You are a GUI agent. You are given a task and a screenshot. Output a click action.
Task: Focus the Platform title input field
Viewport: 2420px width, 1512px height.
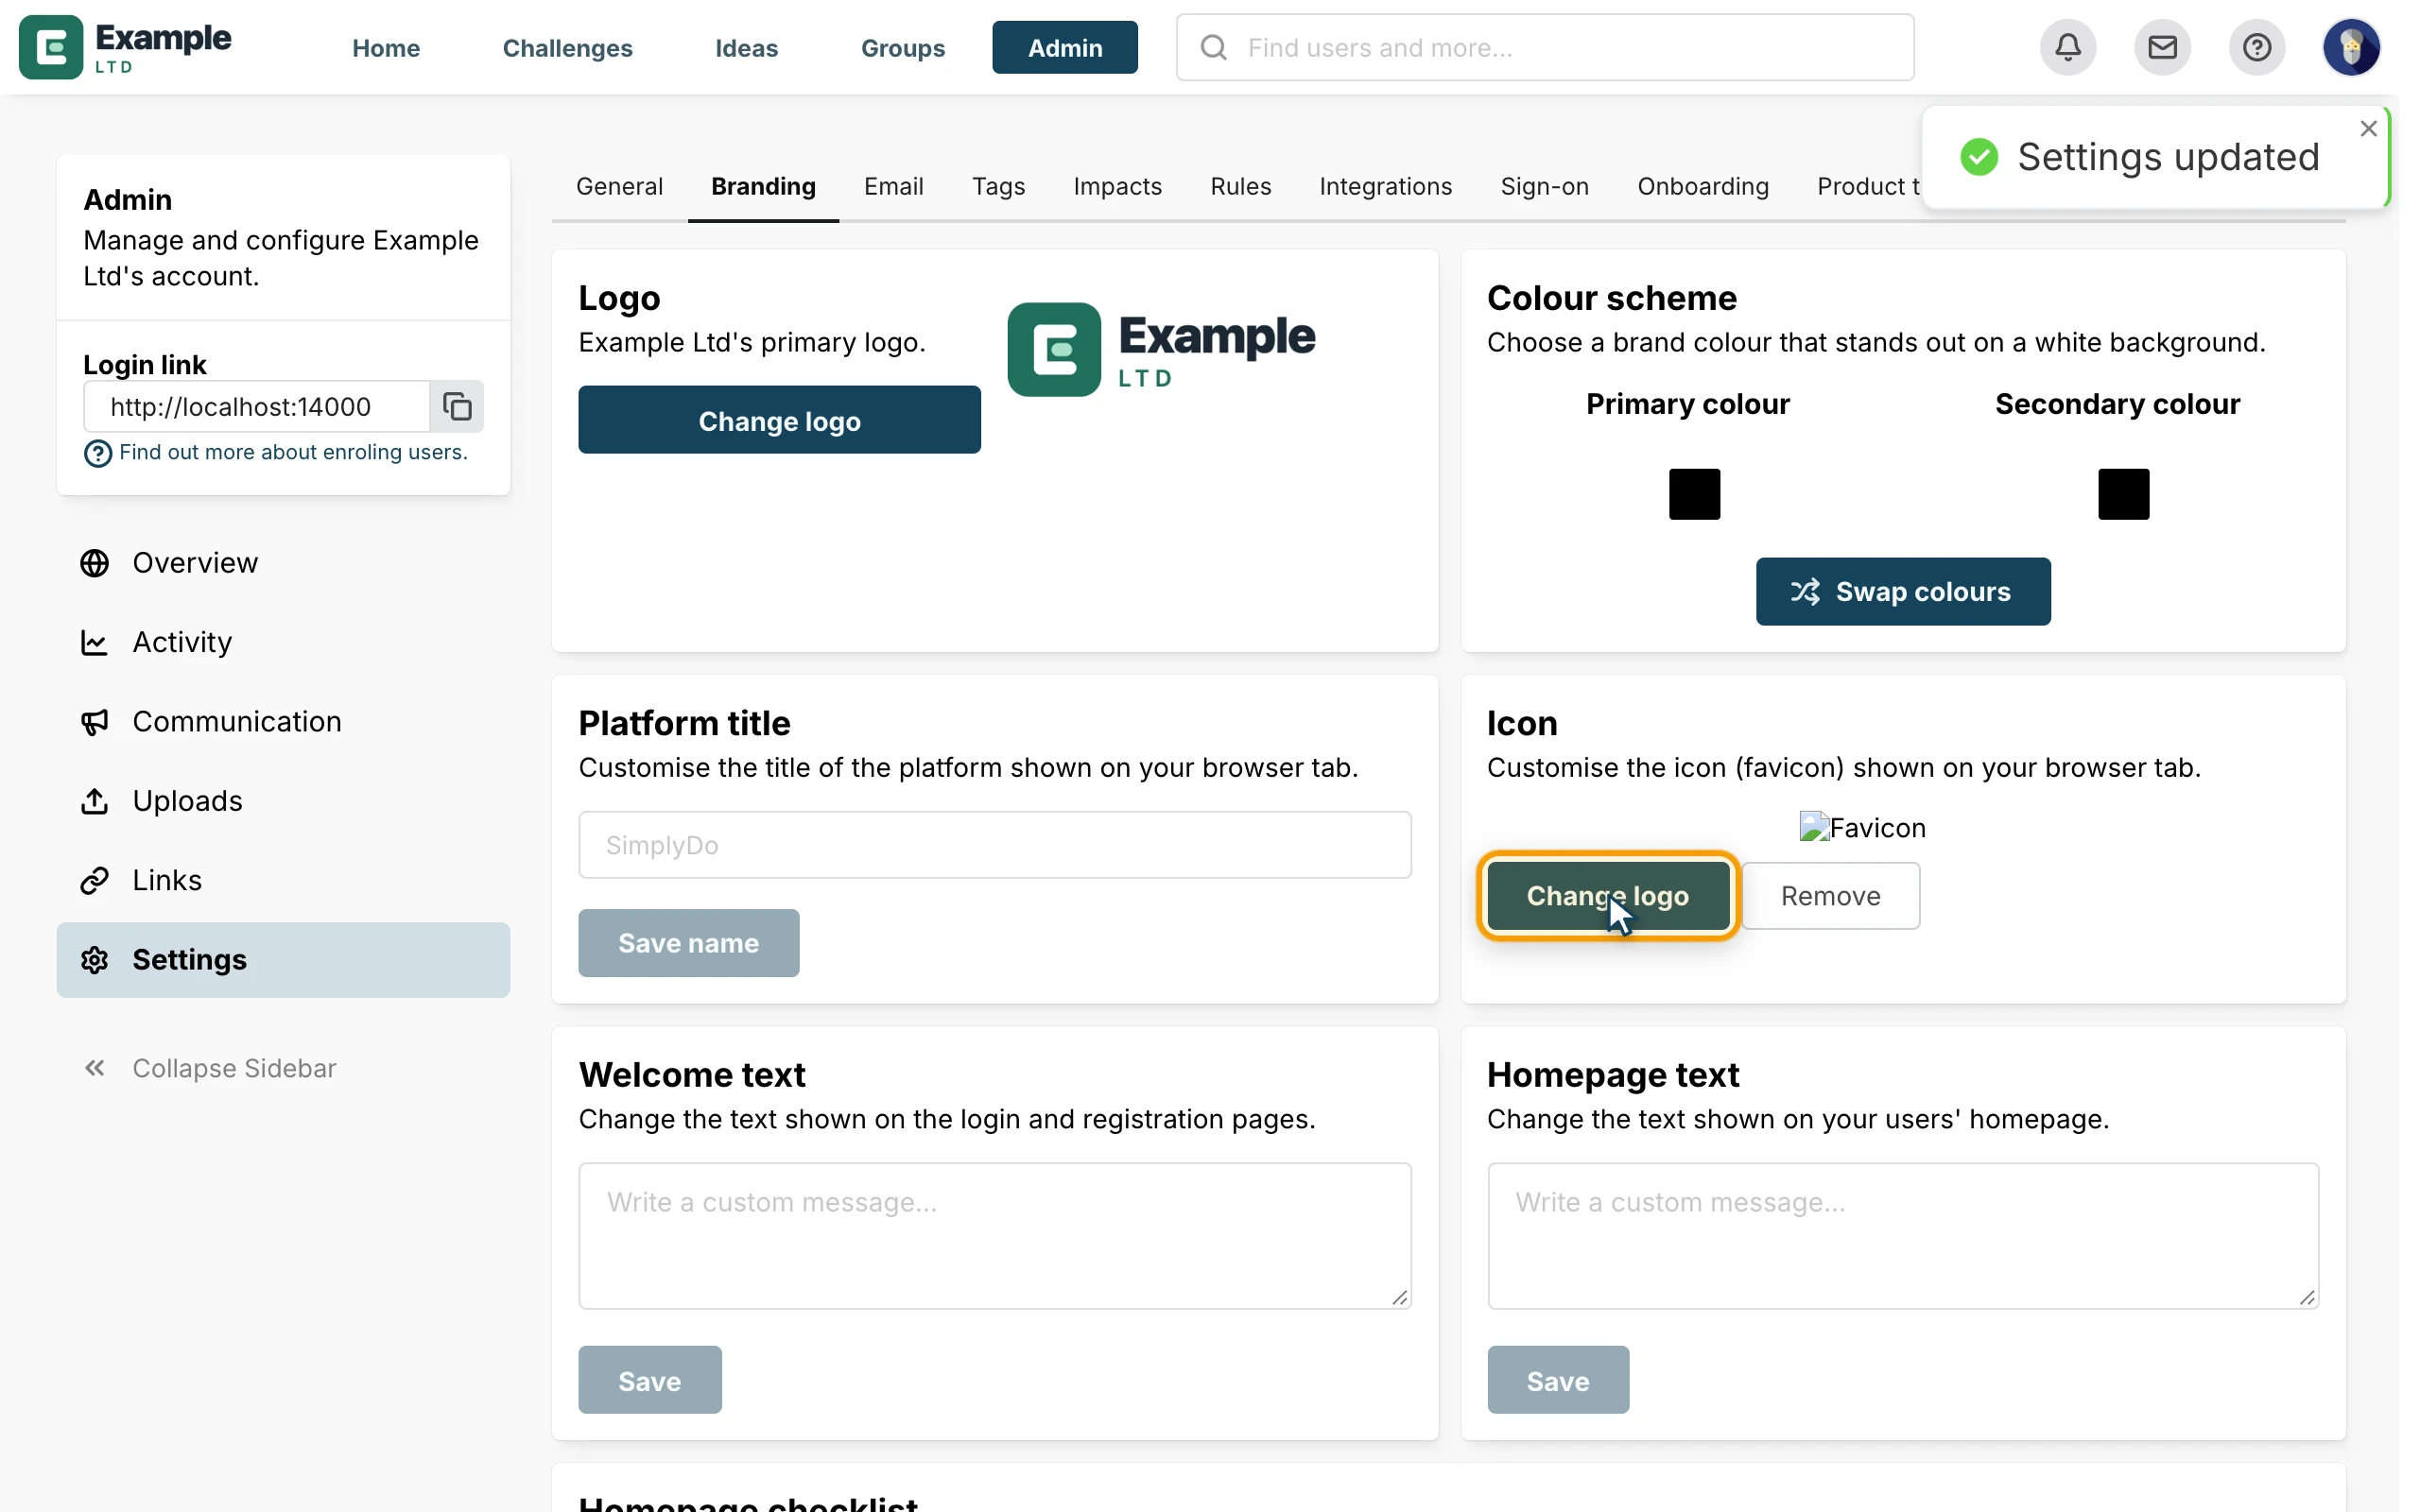[x=995, y=845]
